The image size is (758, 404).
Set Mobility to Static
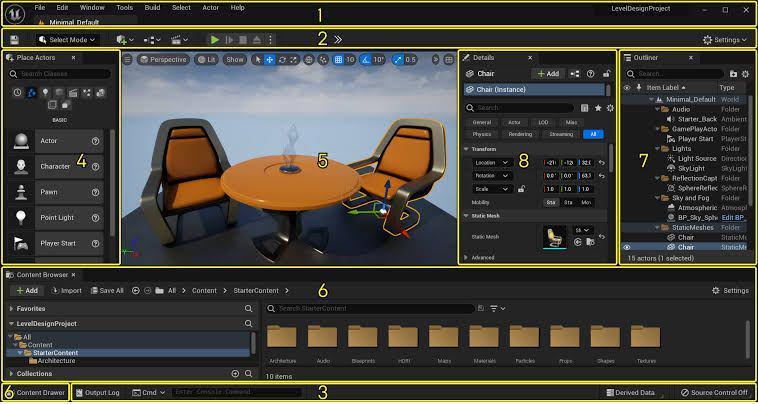551,202
